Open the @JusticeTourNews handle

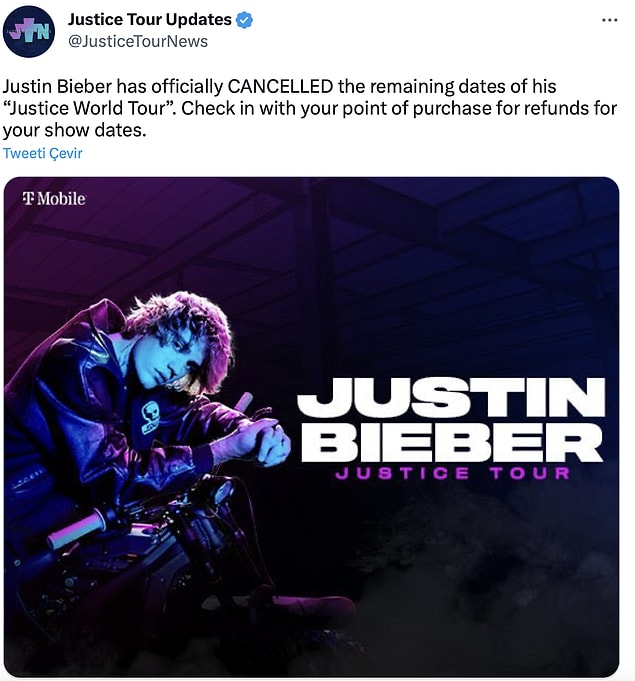138,41
